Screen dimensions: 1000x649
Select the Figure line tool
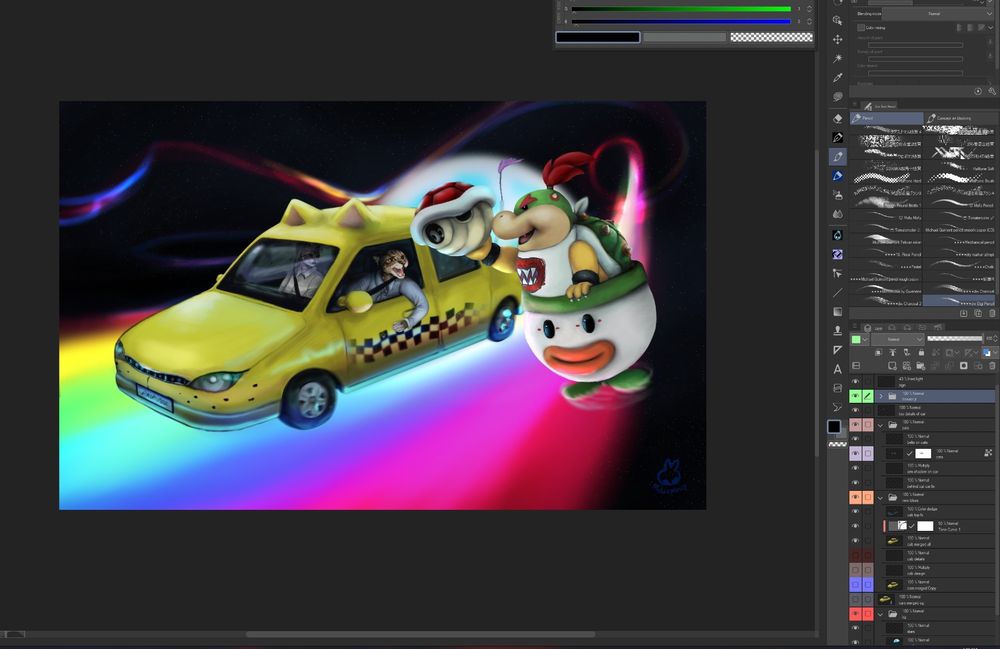click(837, 292)
